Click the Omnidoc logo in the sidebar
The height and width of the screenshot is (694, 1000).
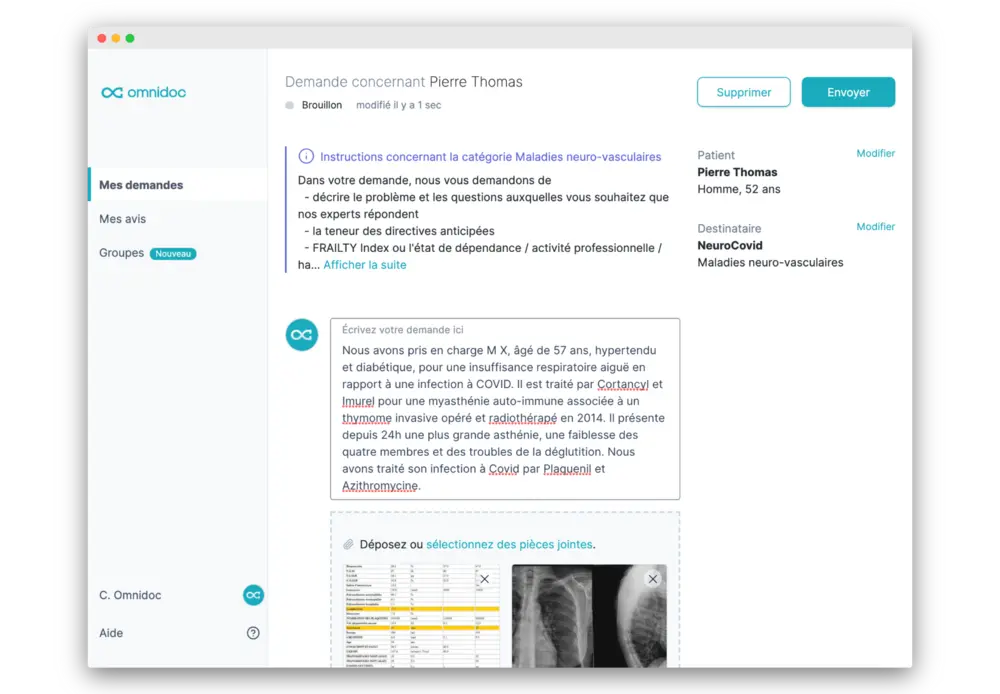pos(143,93)
